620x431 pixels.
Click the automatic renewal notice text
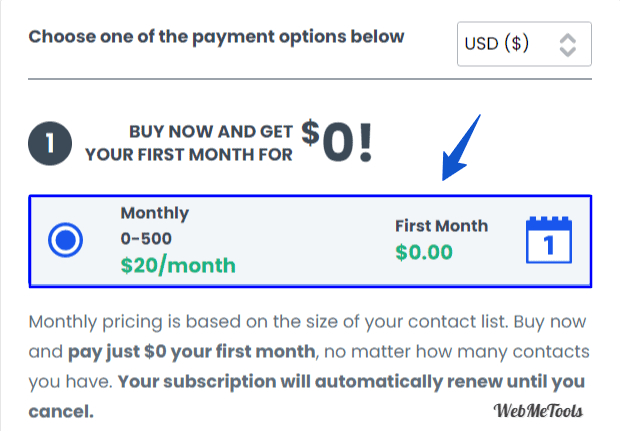[306, 397]
